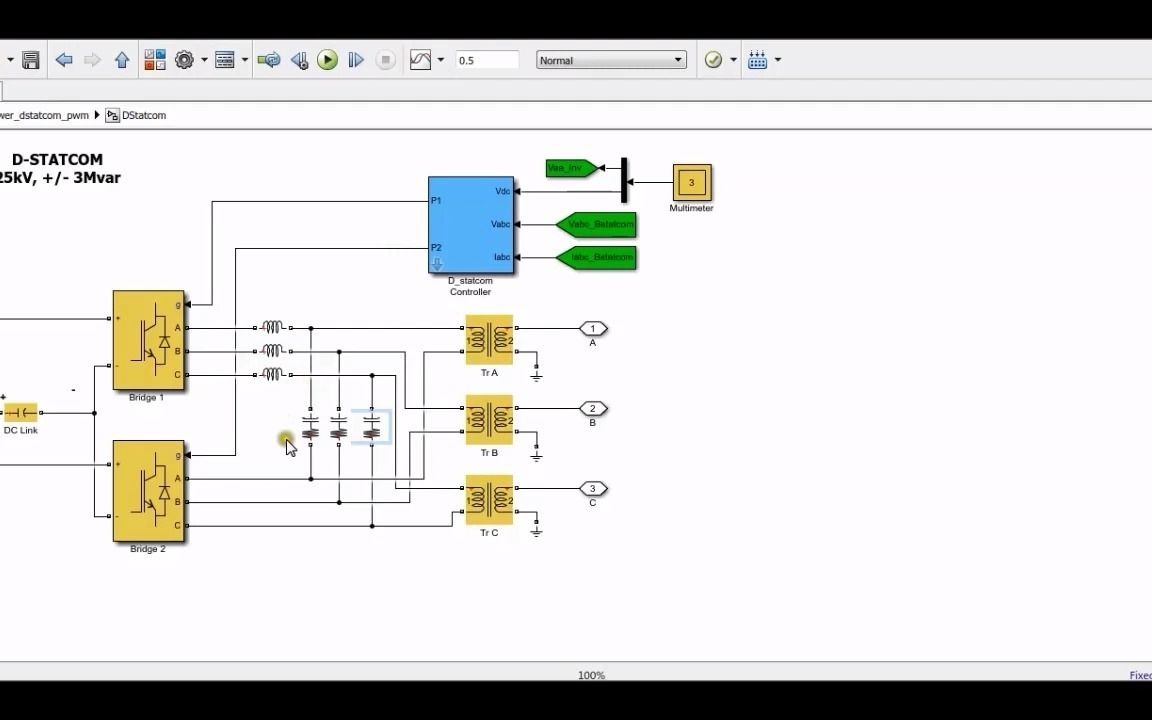
Task: Select the D_statcom Controller blue block
Action: (471, 225)
